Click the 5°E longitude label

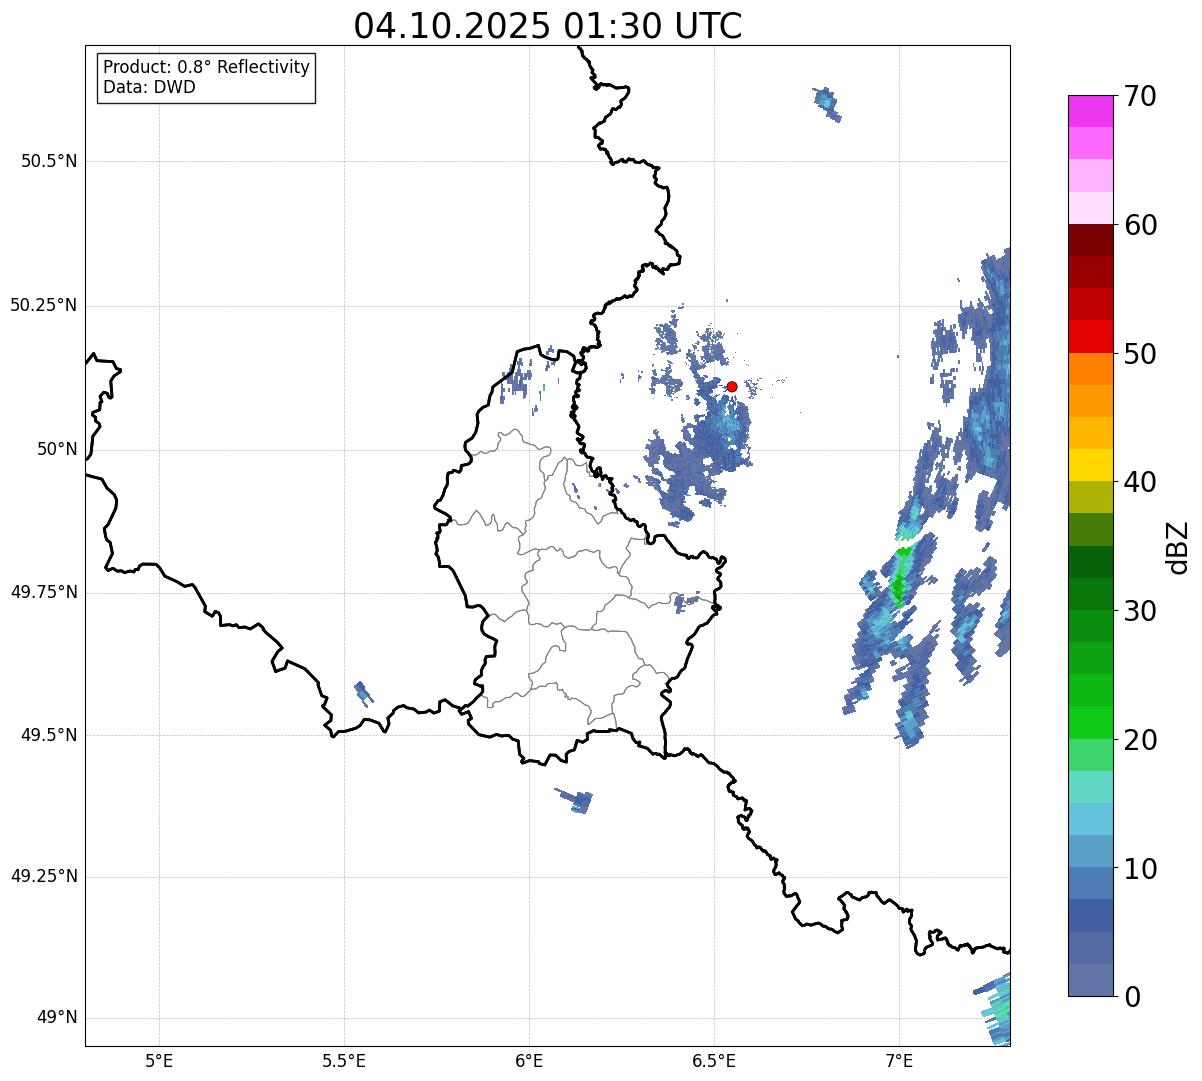(x=159, y=1060)
